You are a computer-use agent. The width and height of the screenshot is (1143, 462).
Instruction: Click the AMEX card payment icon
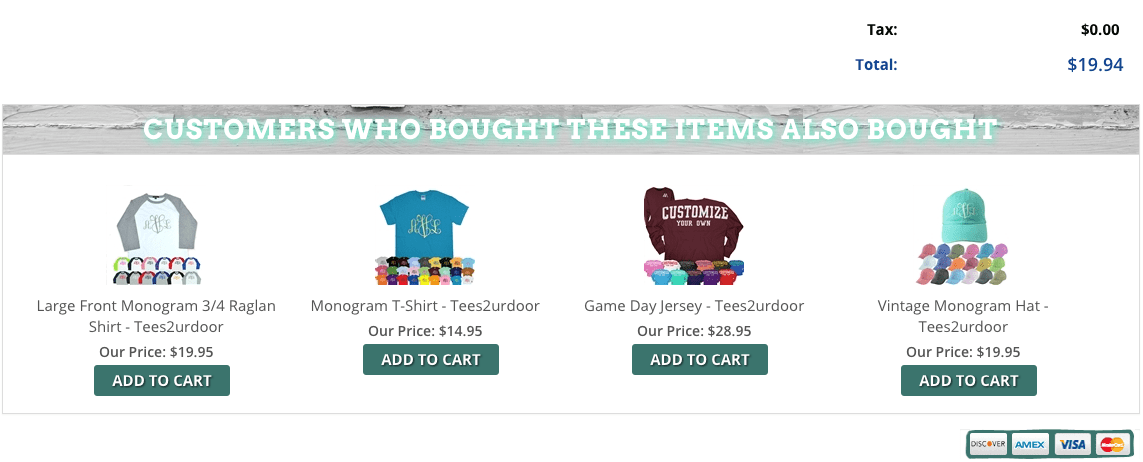tap(1030, 444)
